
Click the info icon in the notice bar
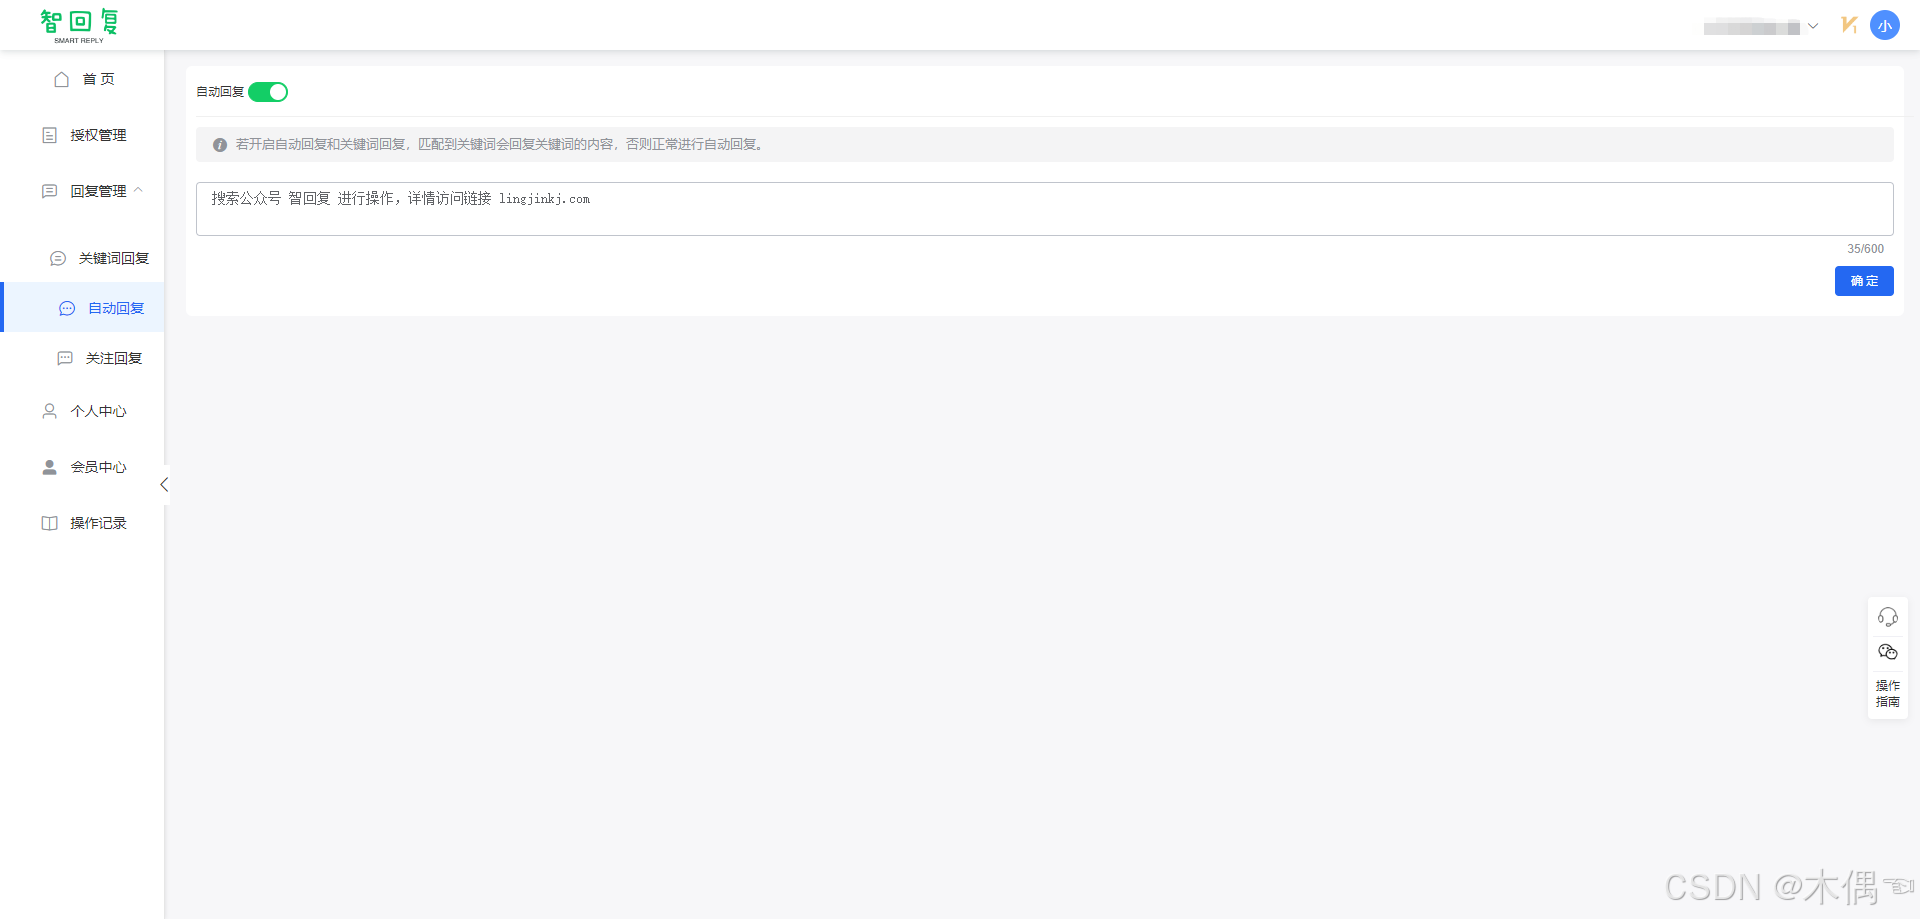(x=220, y=145)
